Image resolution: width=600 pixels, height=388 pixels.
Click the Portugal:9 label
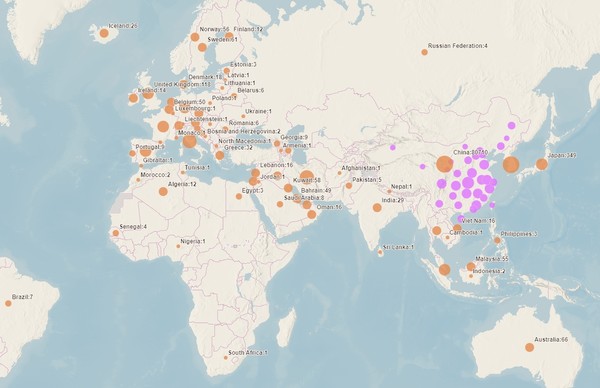[150, 147]
